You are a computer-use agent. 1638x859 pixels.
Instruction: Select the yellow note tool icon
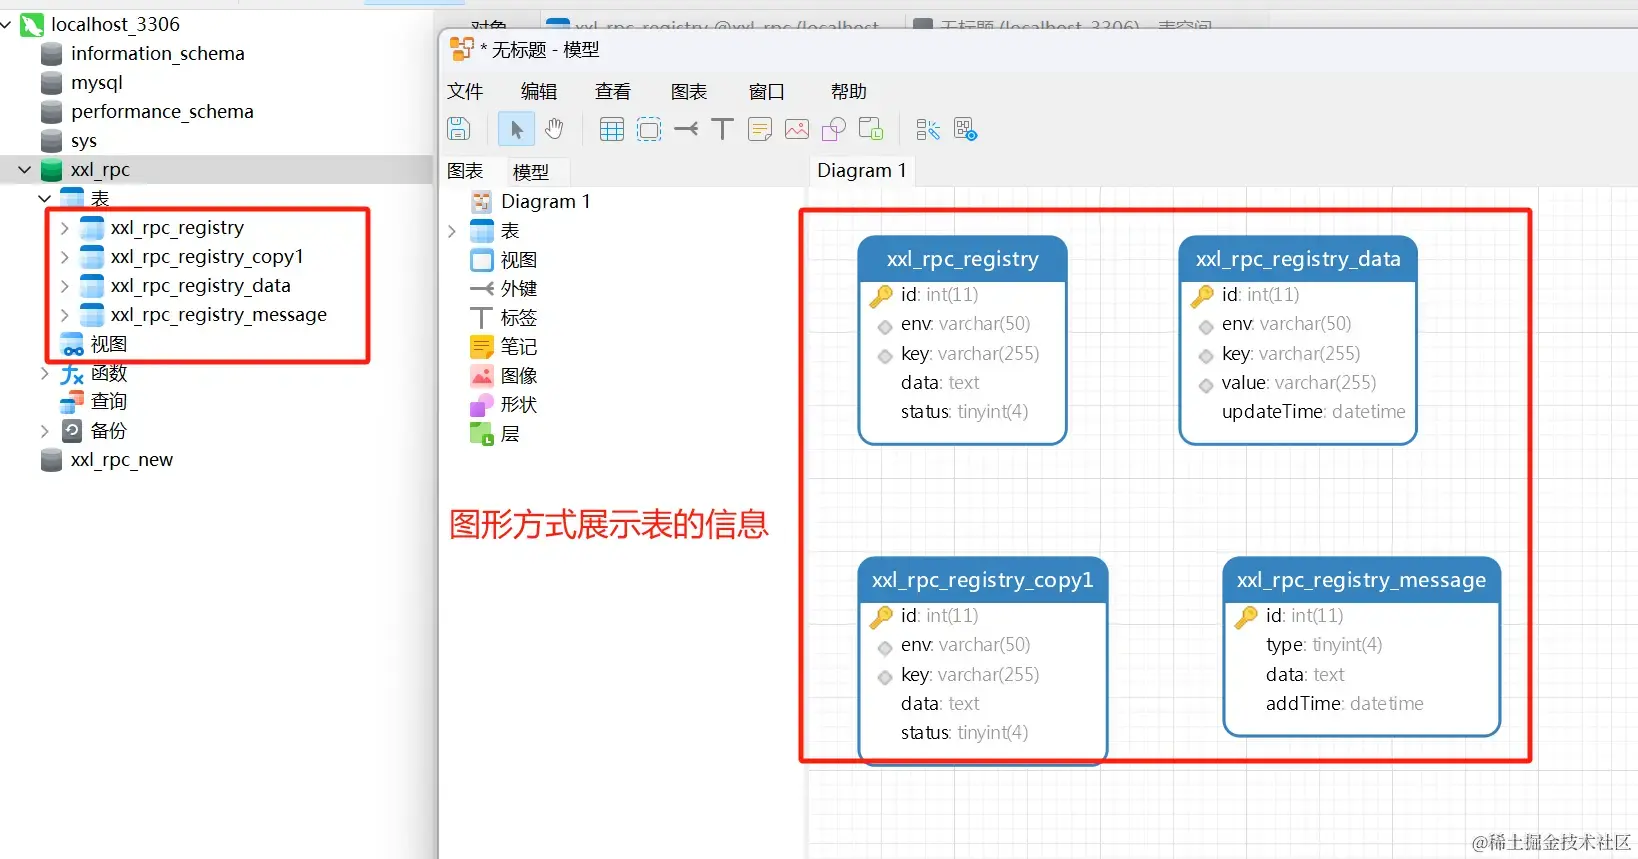tap(760, 129)
